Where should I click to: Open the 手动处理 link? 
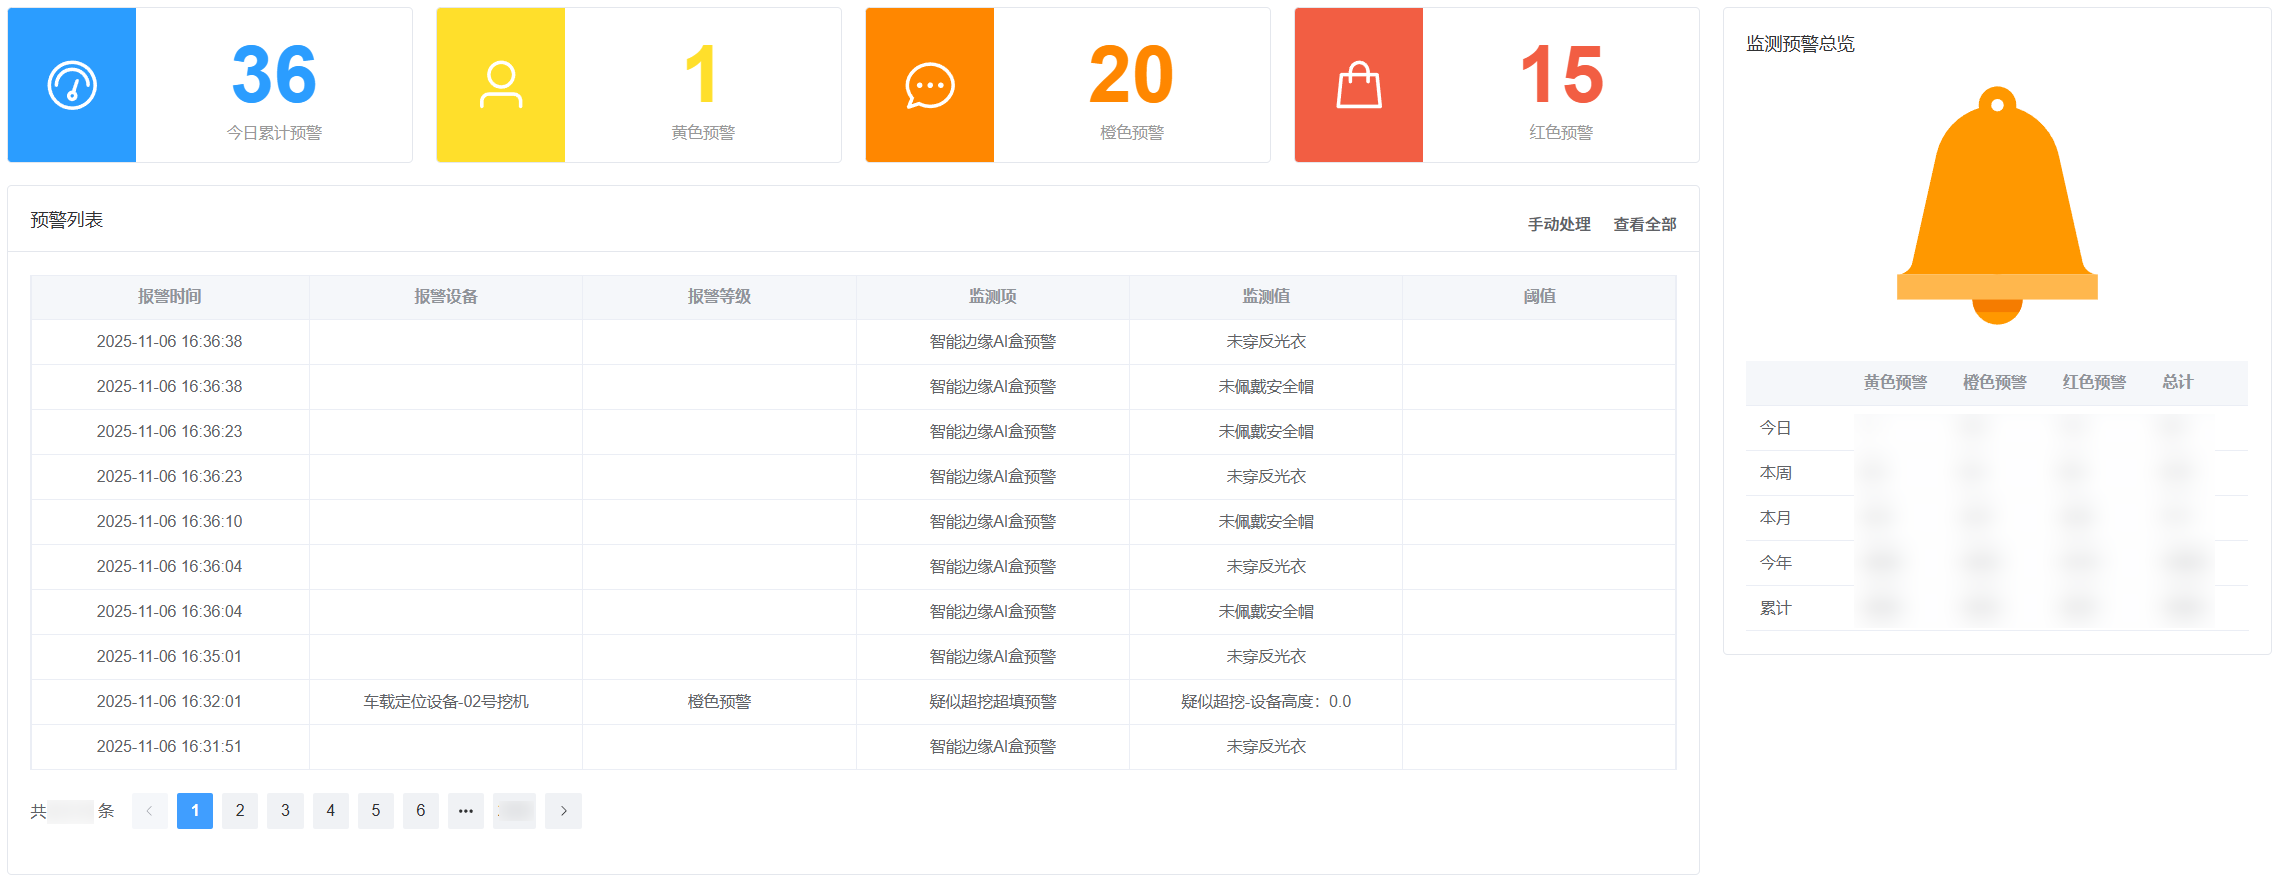(1558, 225)
